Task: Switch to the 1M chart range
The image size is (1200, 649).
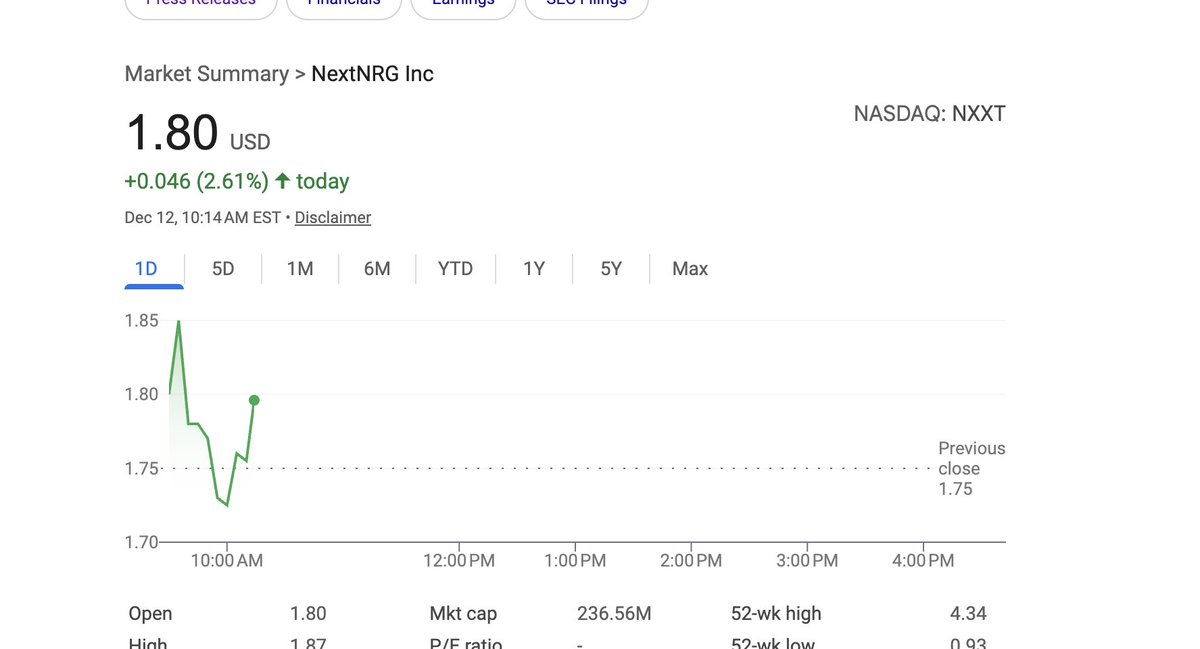Action: pos(300,269)
